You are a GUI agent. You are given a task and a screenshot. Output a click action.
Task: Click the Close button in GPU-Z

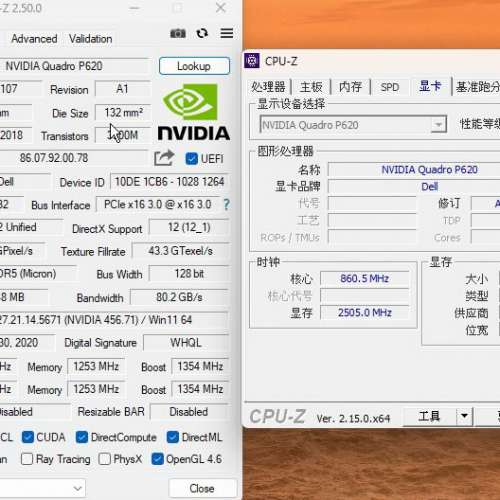coord(202,488)
